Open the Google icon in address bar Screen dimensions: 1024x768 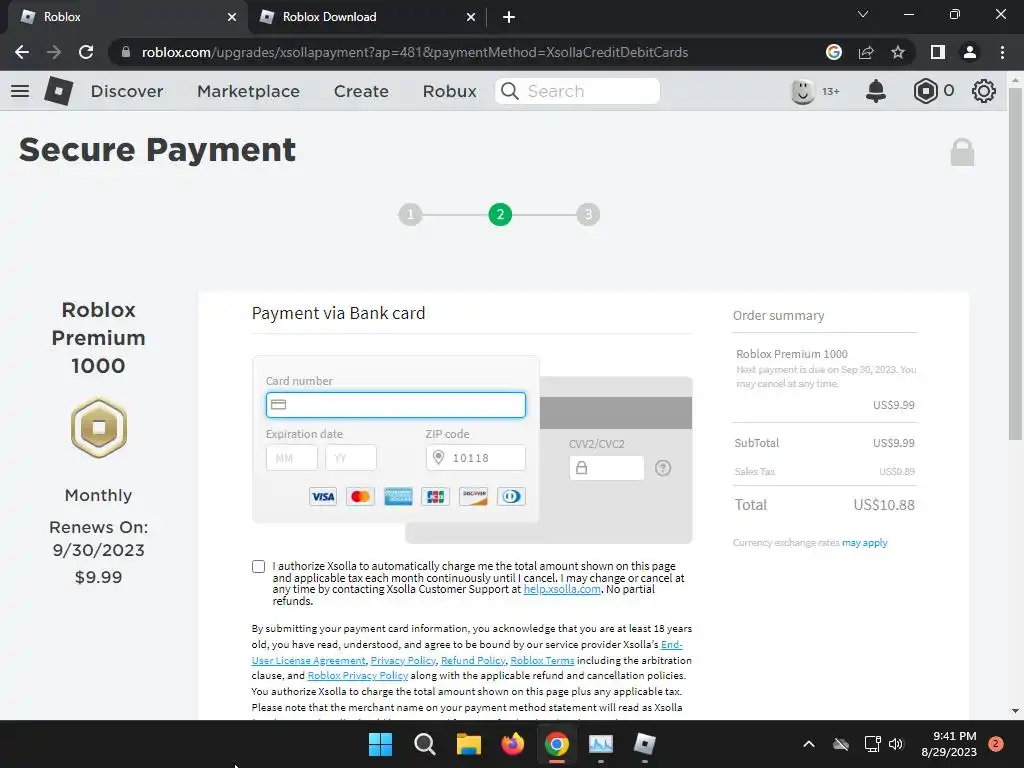click(x=833, y=52)
